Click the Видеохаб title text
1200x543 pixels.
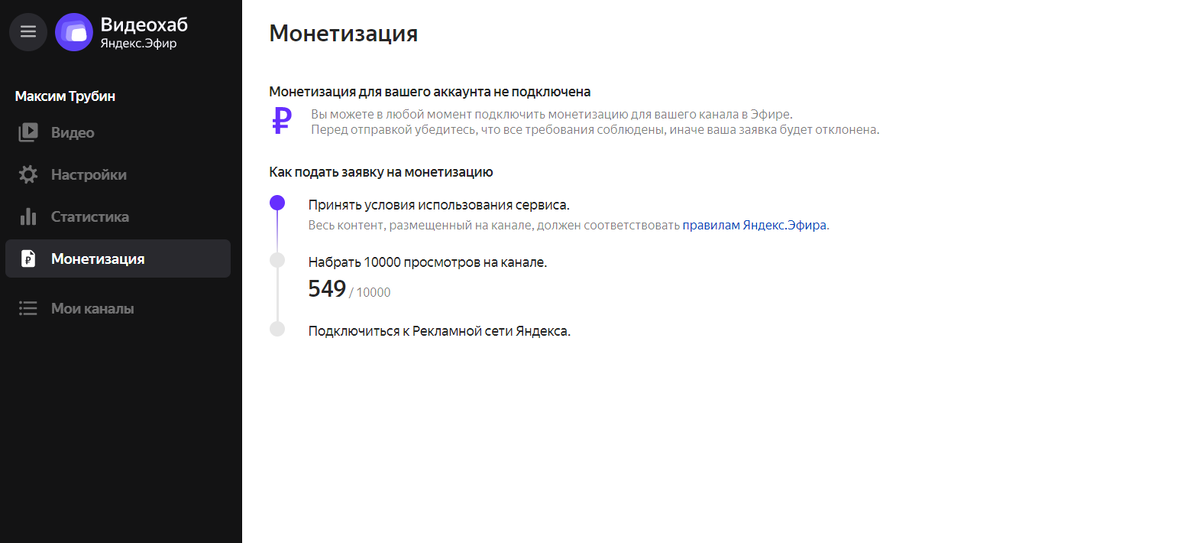coord(144,24)
